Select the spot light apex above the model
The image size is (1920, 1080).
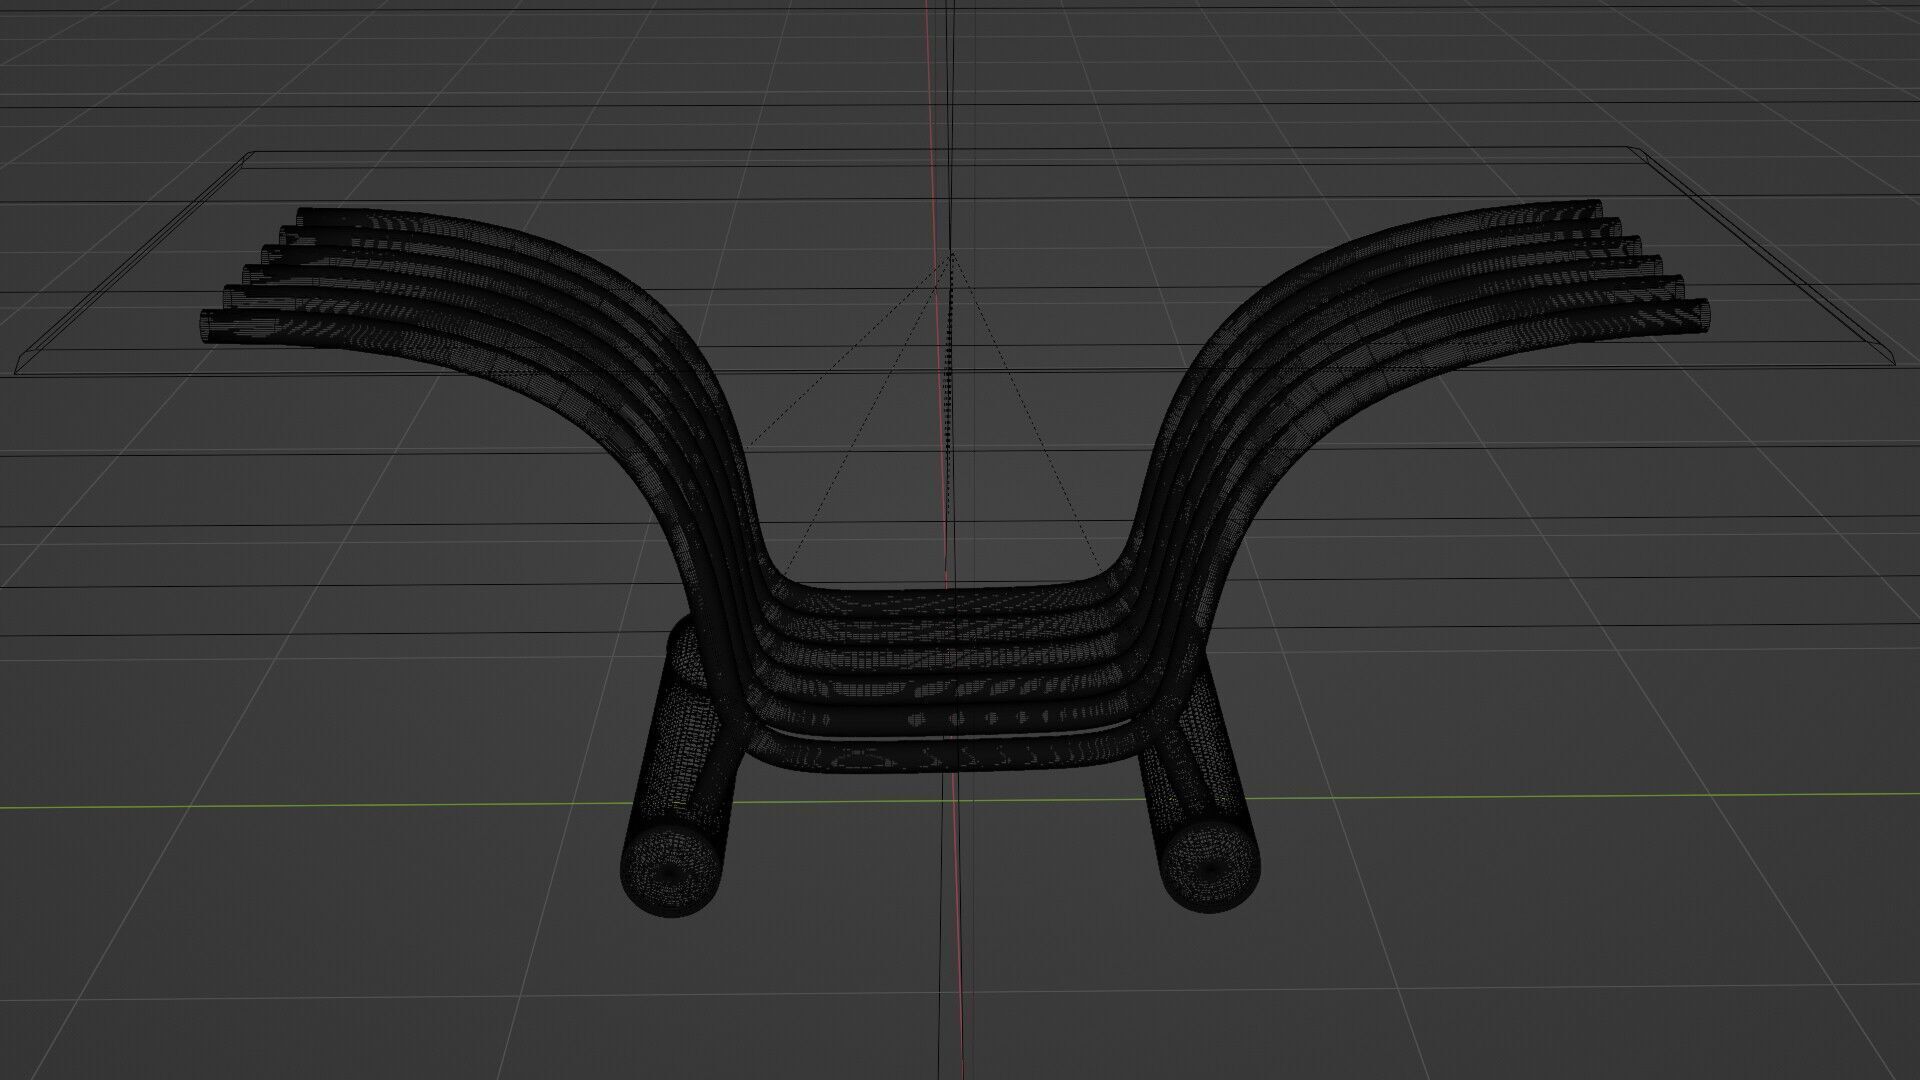coord(952,254)
